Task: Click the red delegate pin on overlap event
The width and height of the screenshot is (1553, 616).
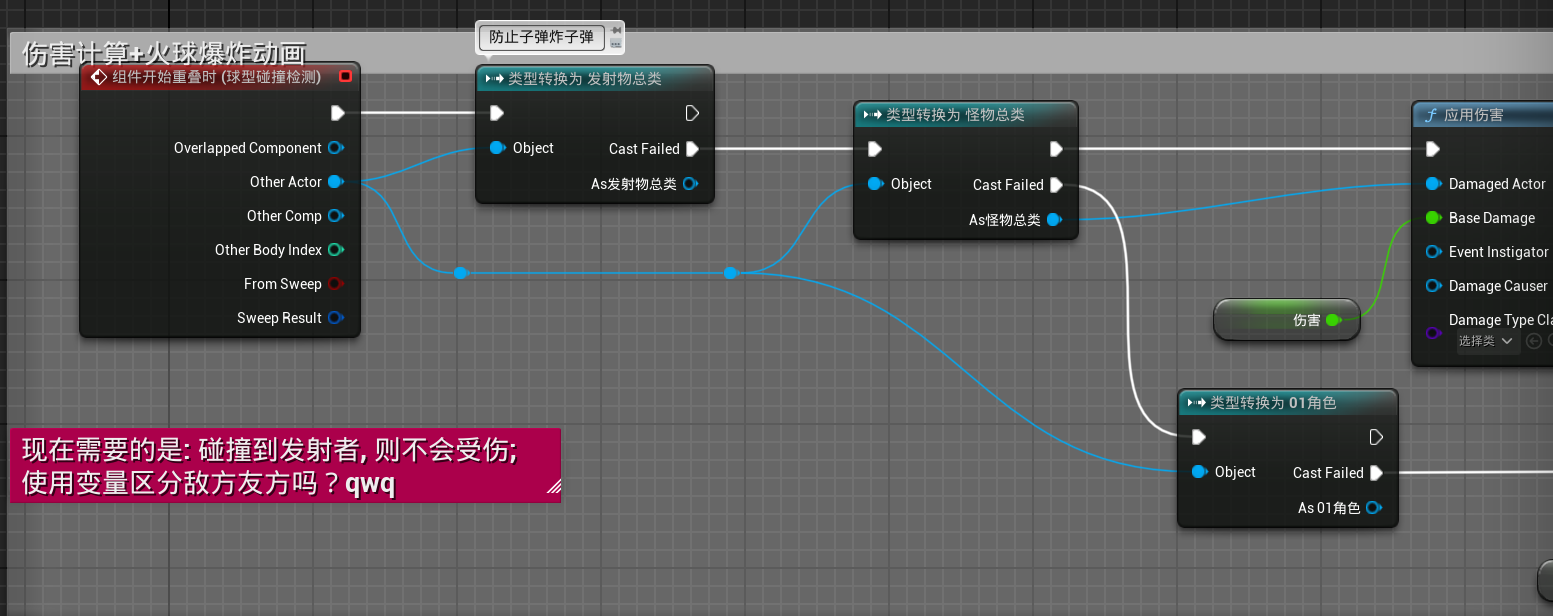Action: pyautogui.click(x=345, y=76)
